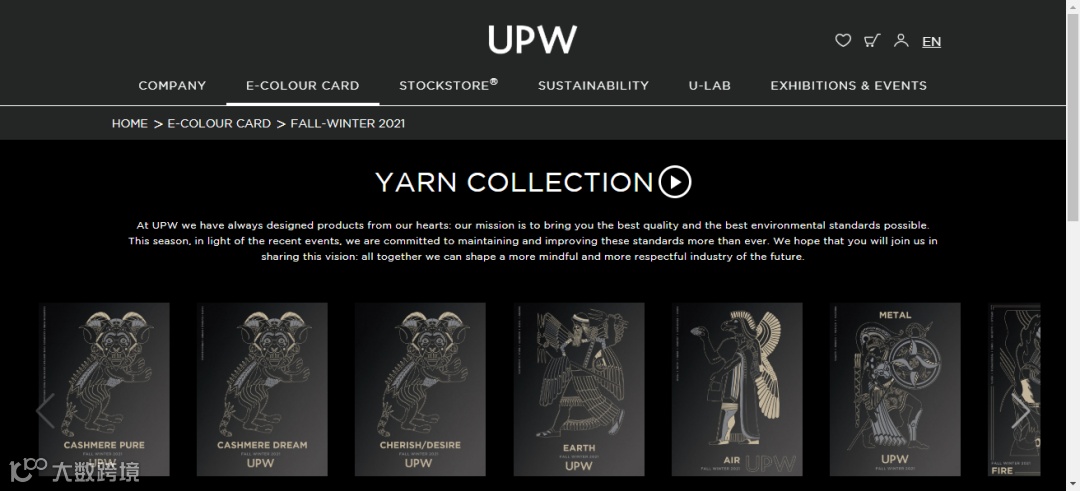
Task: Open EXHIBITIONS & EVENTS menu
Action: (x=849, y=85)
